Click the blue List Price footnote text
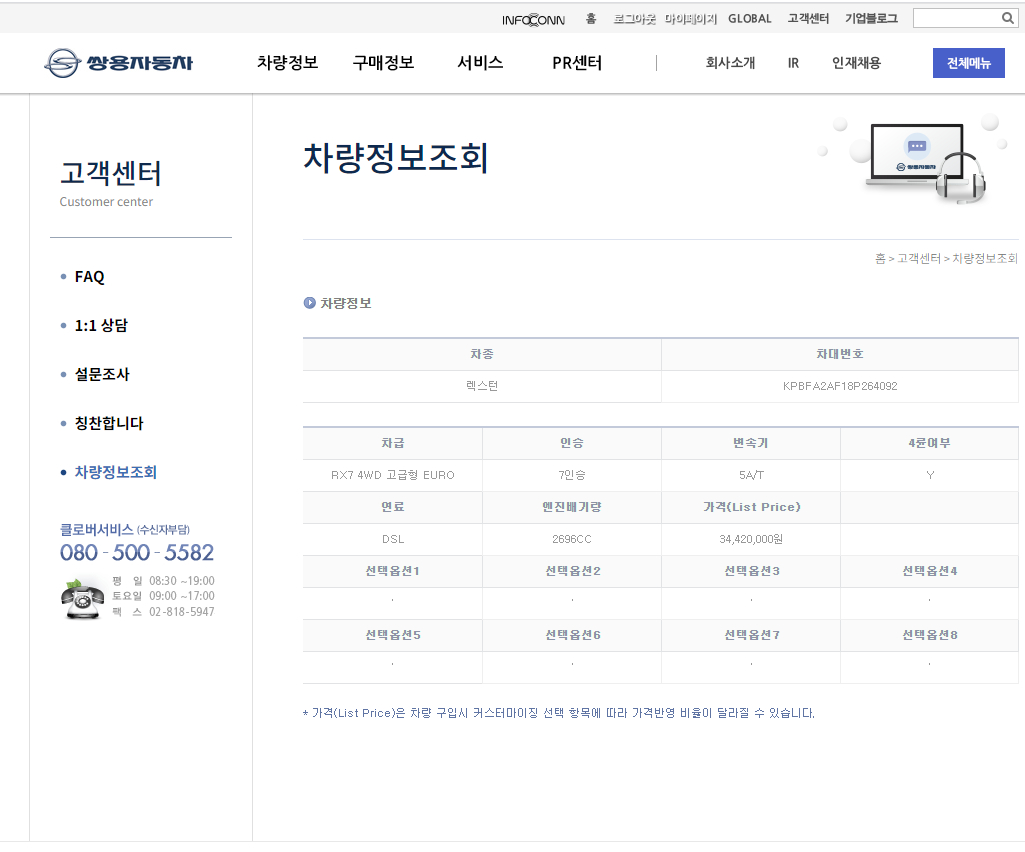 (x=559, y=713)
